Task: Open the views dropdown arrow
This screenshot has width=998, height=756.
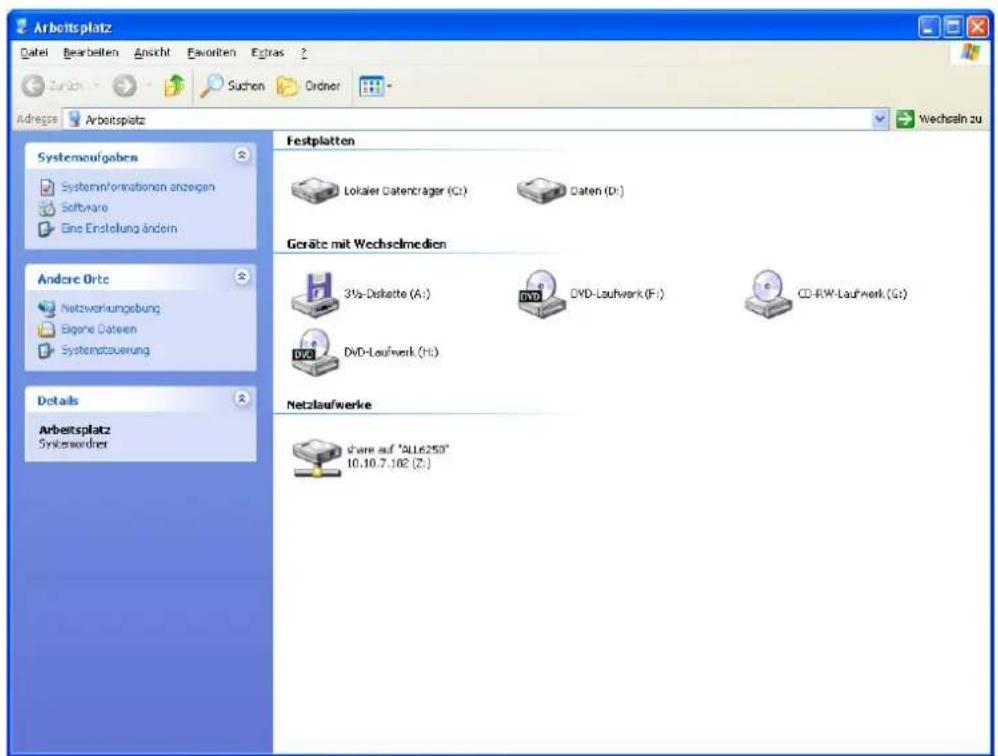Action: tap(390, 86)
